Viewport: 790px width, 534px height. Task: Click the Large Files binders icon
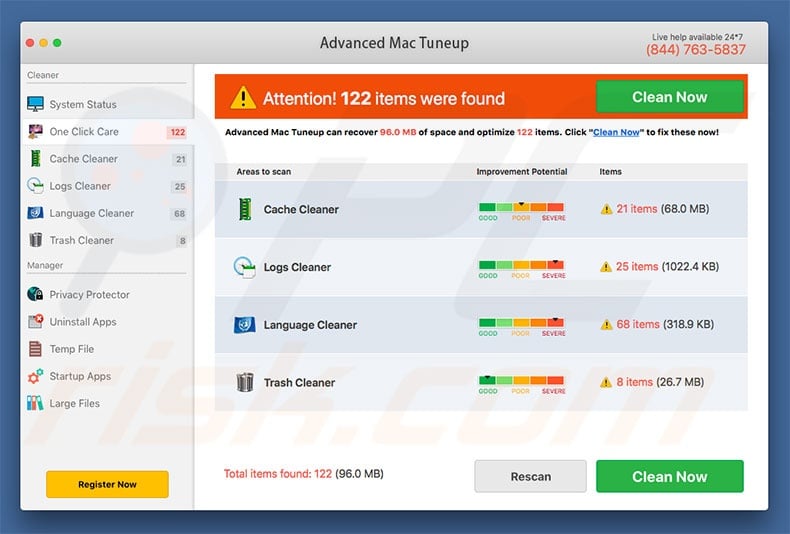click(35, 403)
